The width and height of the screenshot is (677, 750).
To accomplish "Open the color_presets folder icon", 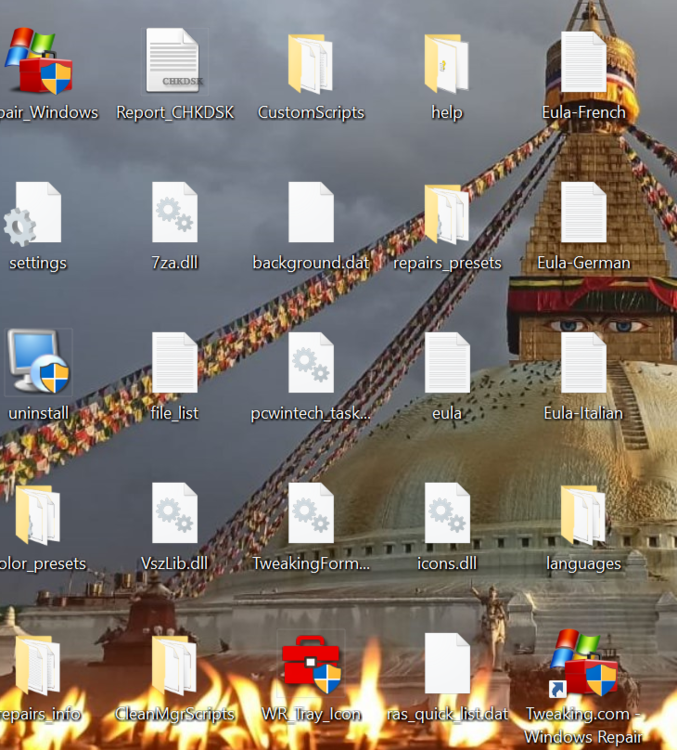I will coord(37,515).
